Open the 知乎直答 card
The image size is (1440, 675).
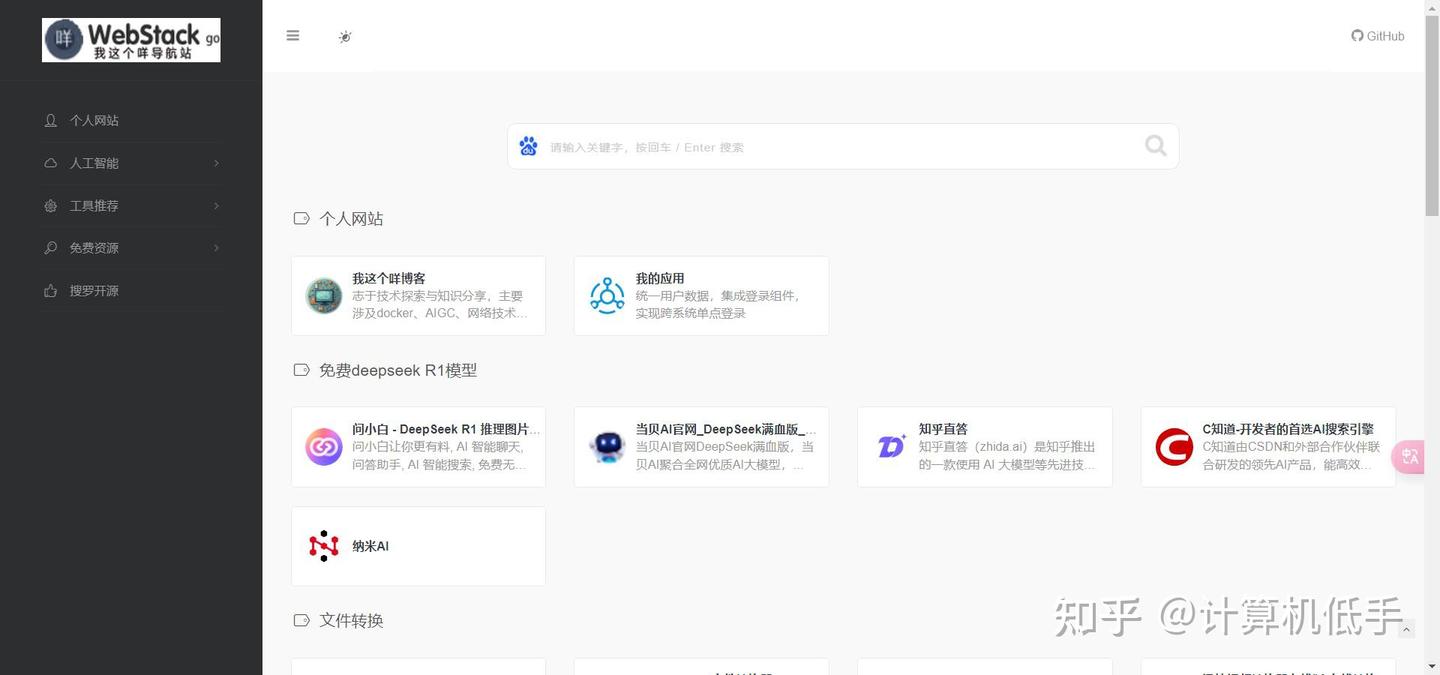coord(984,446)
